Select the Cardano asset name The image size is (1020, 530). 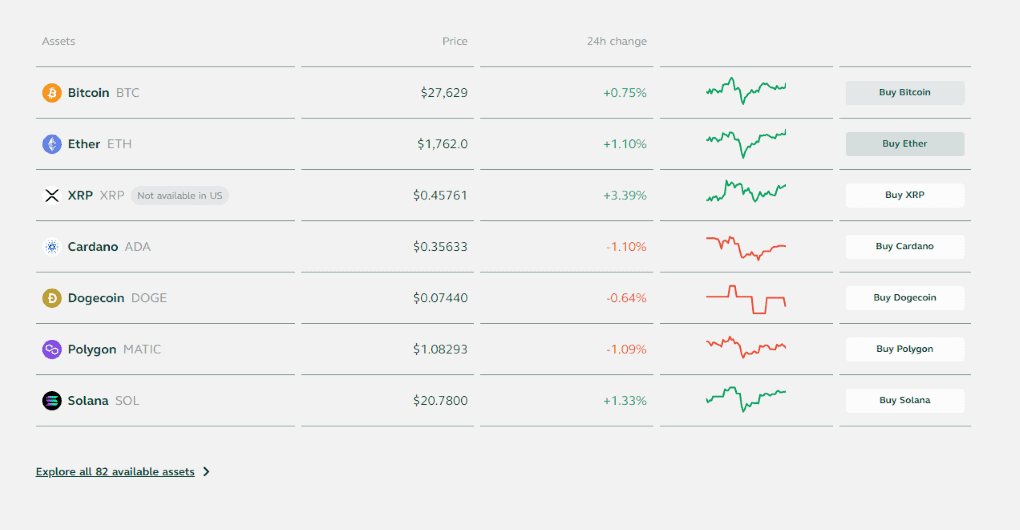click(93, 246)
